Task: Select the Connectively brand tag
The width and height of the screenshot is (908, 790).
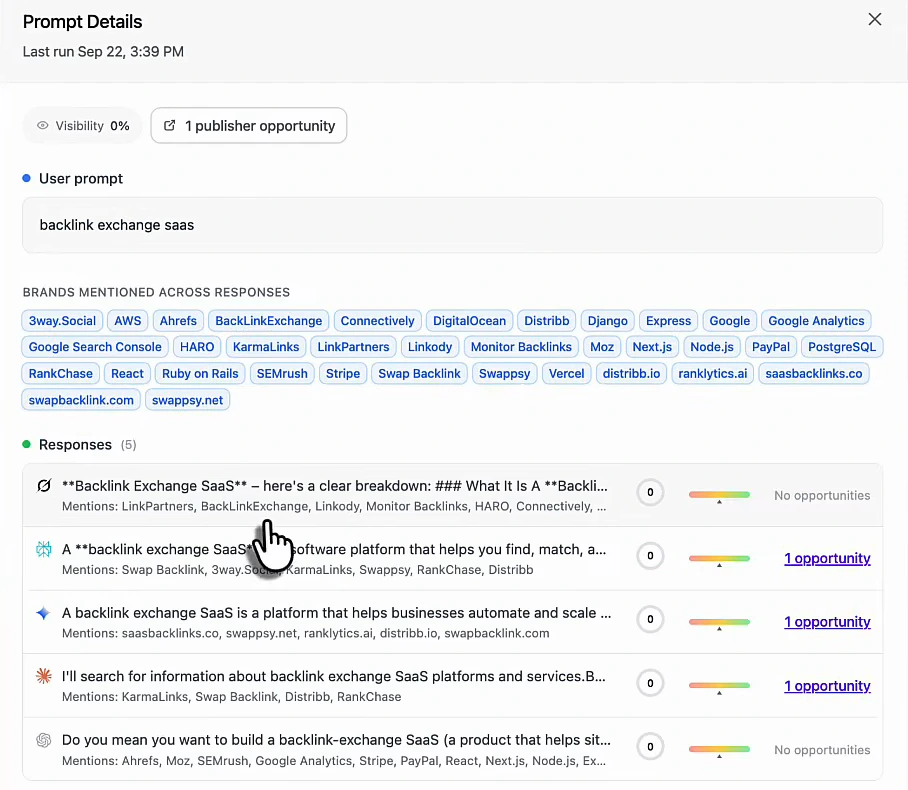Action: pos(377,321)
